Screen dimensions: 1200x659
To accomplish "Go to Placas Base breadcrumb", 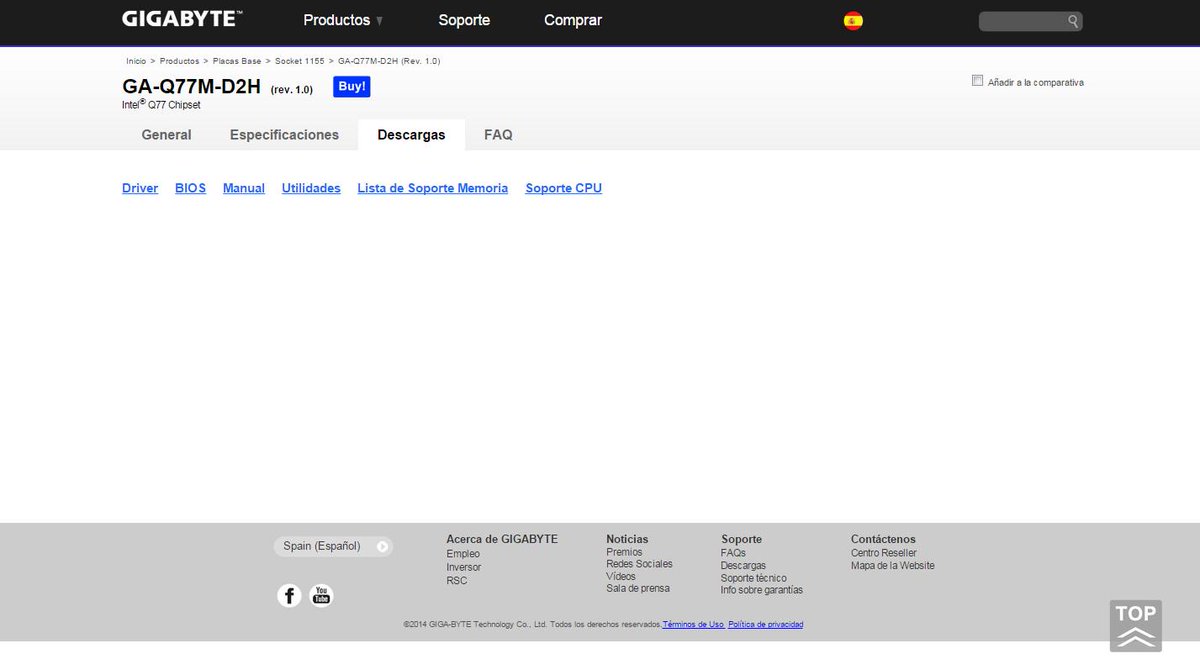I will 237,61.
